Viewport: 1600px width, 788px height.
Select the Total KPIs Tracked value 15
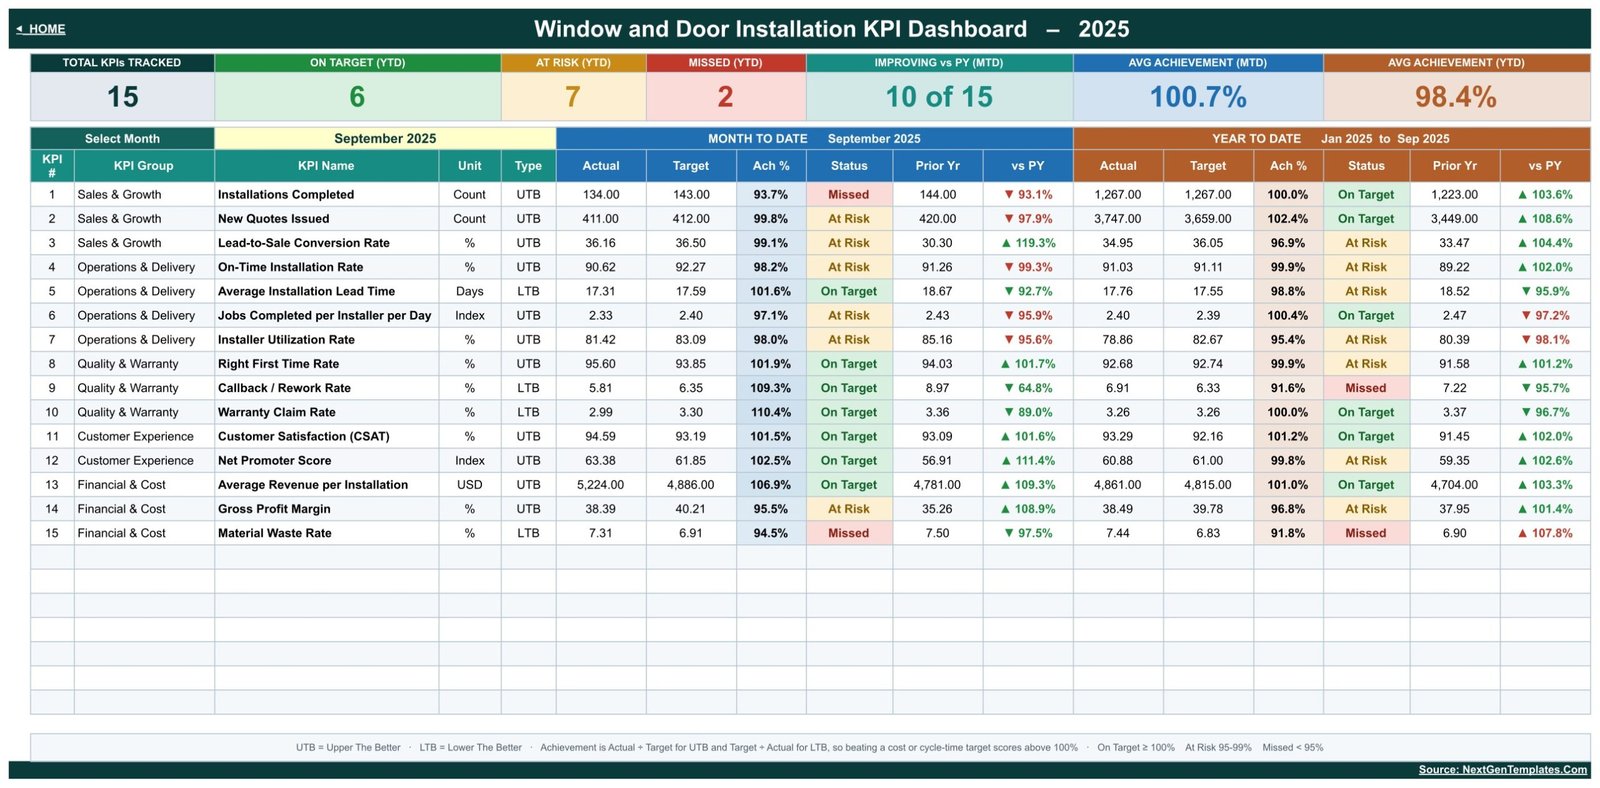(x=122, y=97)
